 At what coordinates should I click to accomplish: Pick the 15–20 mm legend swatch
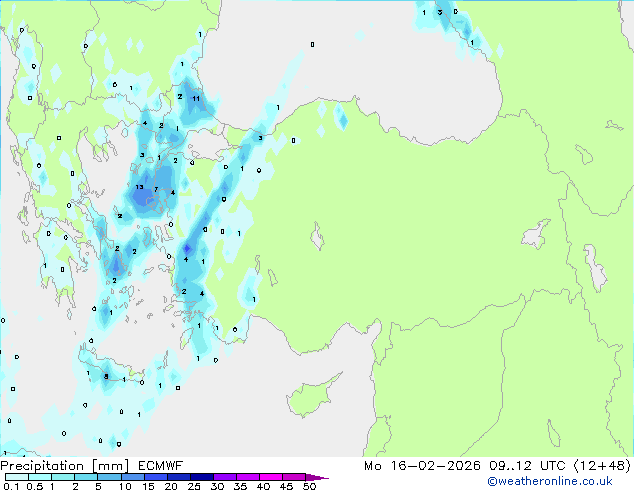pos(155,477)
